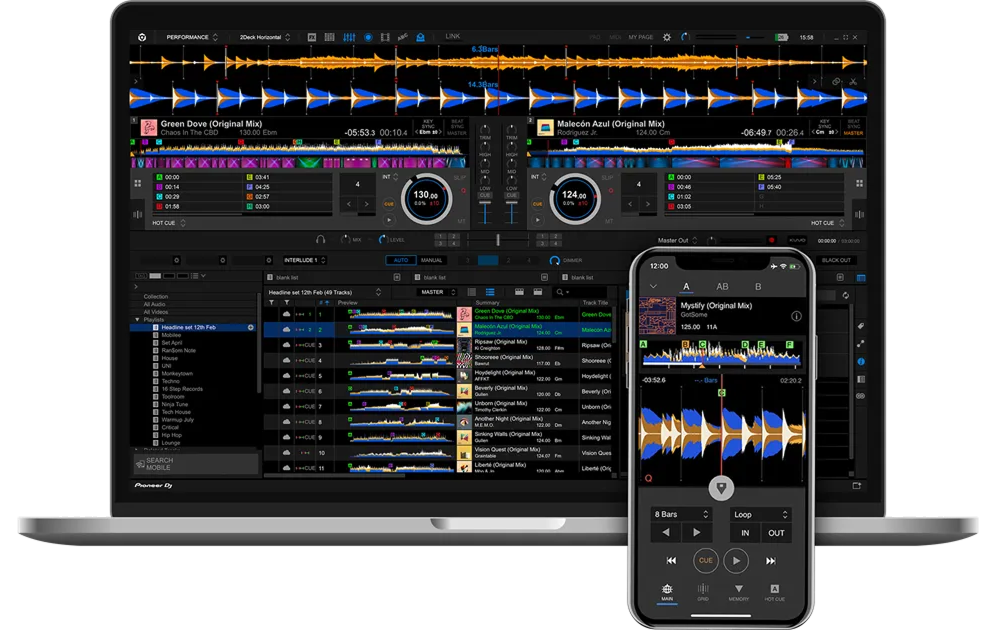Click deck 2 orange CUE button

[537, 204]
